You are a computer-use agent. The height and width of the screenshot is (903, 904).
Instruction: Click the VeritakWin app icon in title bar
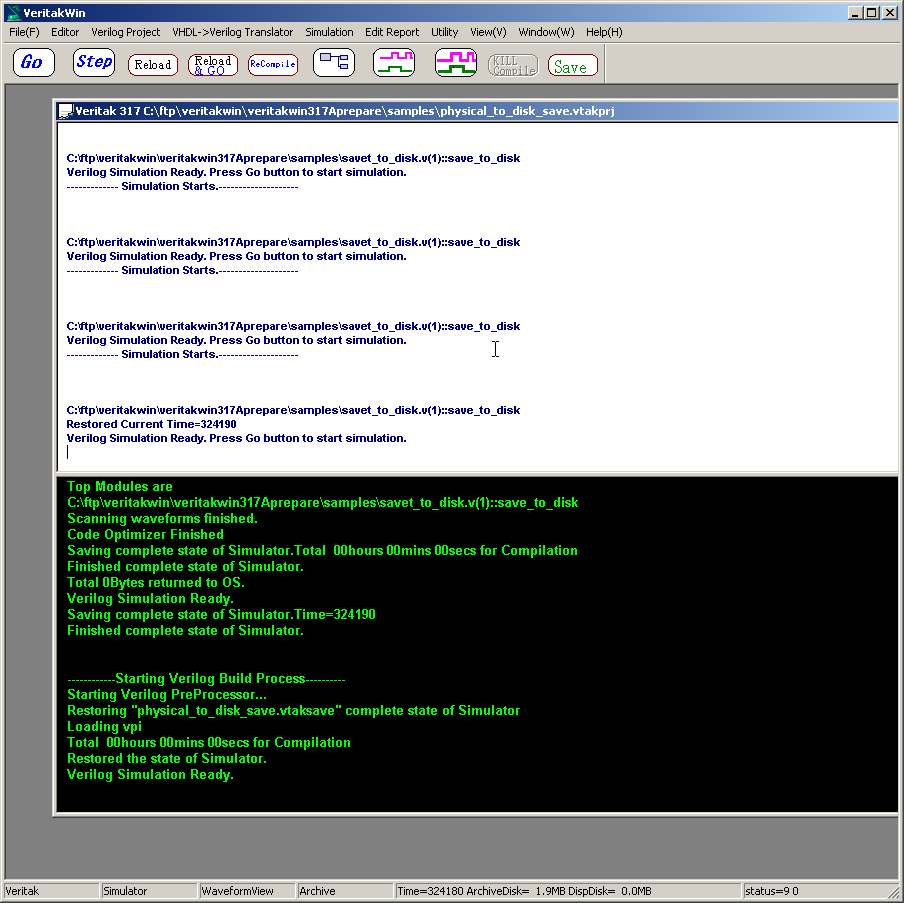[13, 13]
